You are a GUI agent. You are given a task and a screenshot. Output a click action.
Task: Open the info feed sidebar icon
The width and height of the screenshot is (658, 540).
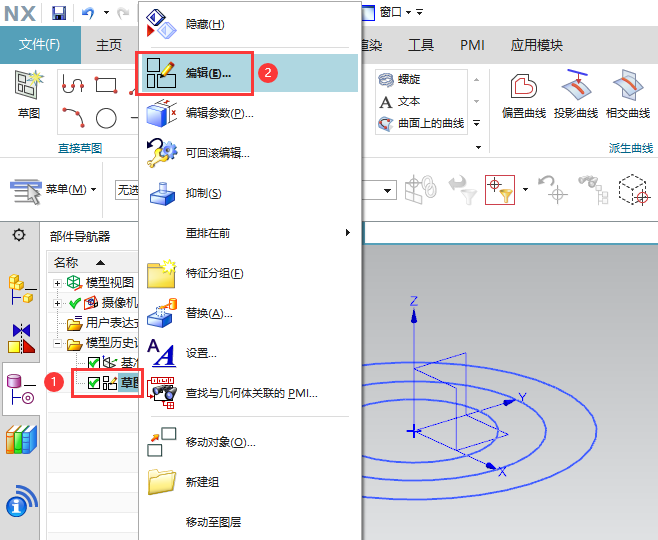21,501
